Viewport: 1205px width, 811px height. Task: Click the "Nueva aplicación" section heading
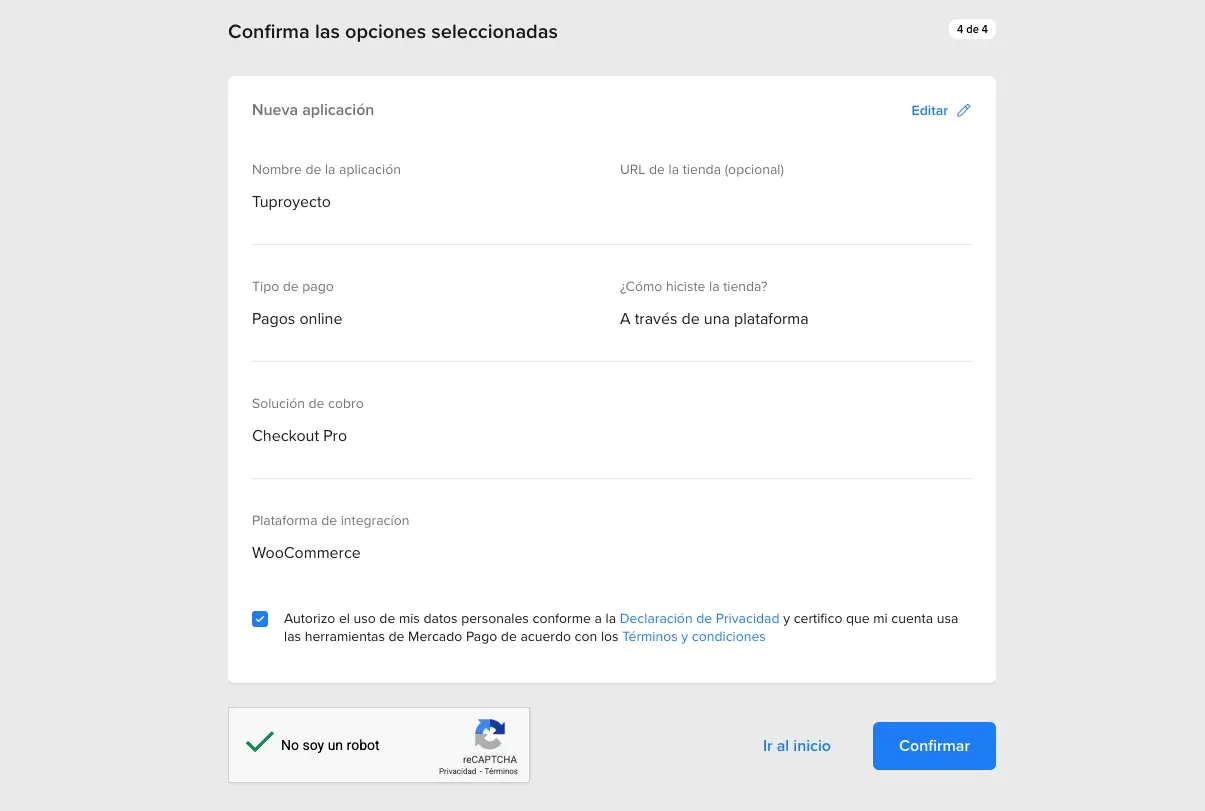point(313,110)
